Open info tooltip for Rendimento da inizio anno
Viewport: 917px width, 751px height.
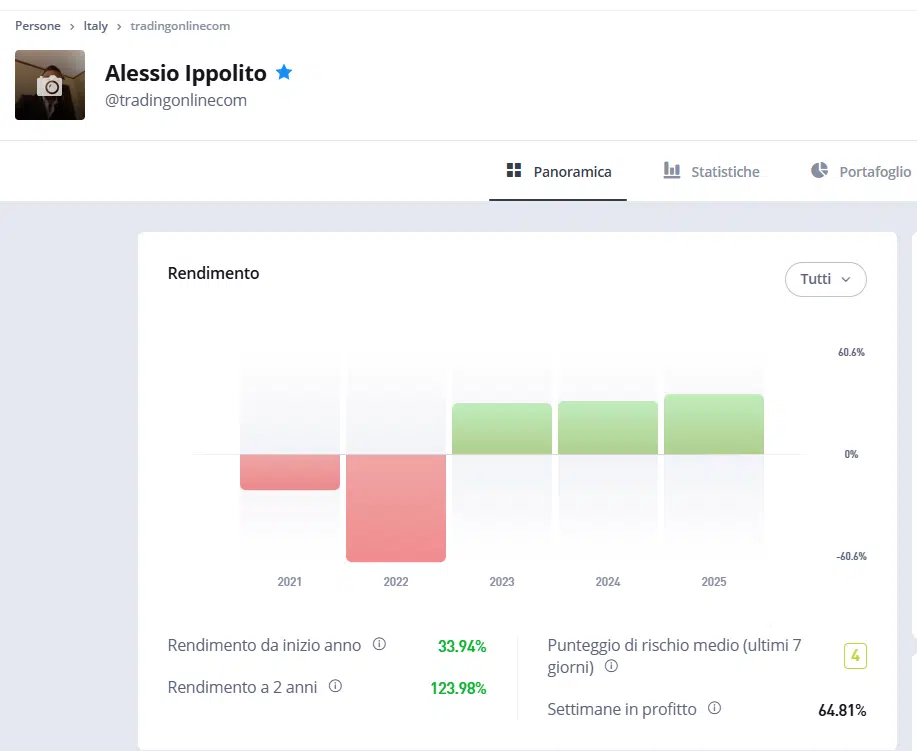tap(380, 645)
